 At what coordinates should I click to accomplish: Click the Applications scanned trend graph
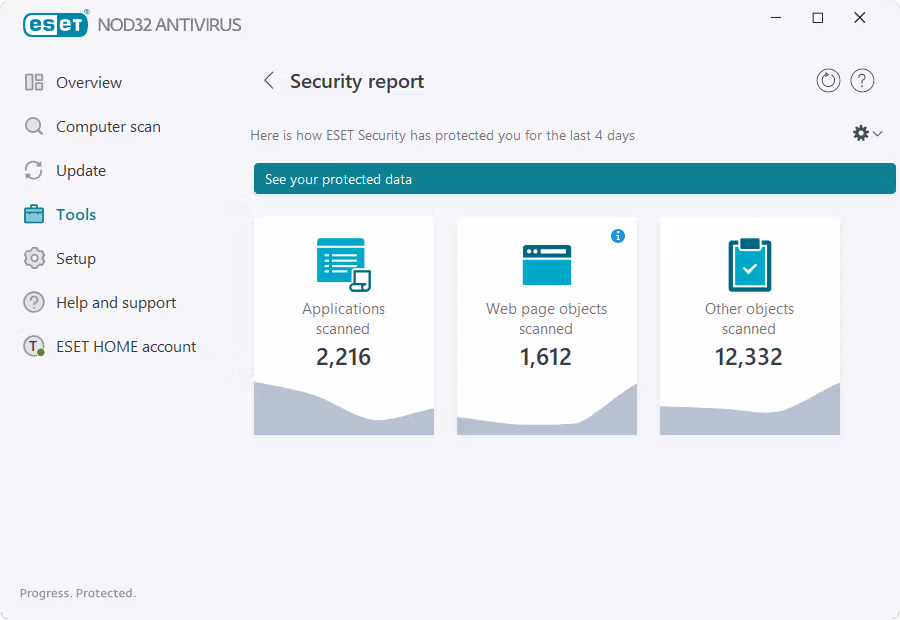point(344,408)
